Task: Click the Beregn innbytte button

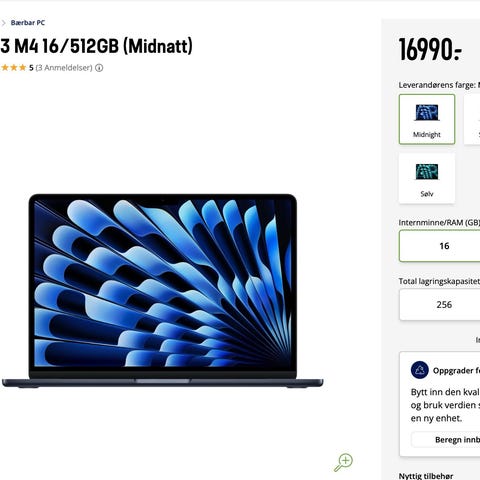Action: [446, 440]
